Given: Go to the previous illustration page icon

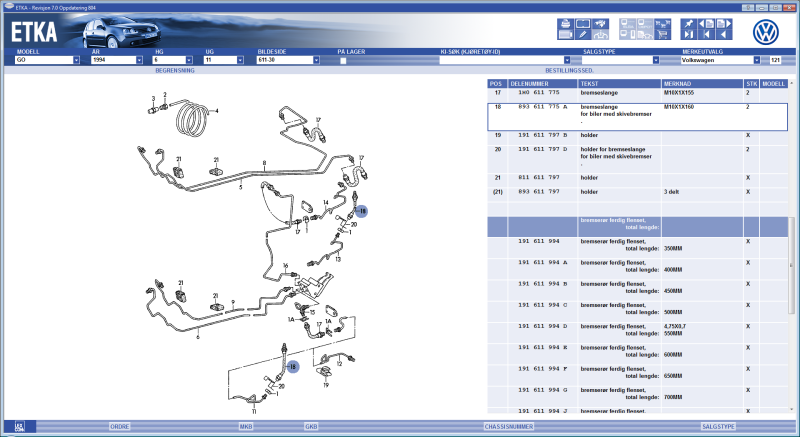Looking at the screenshot, I should [x=706, y=23].
